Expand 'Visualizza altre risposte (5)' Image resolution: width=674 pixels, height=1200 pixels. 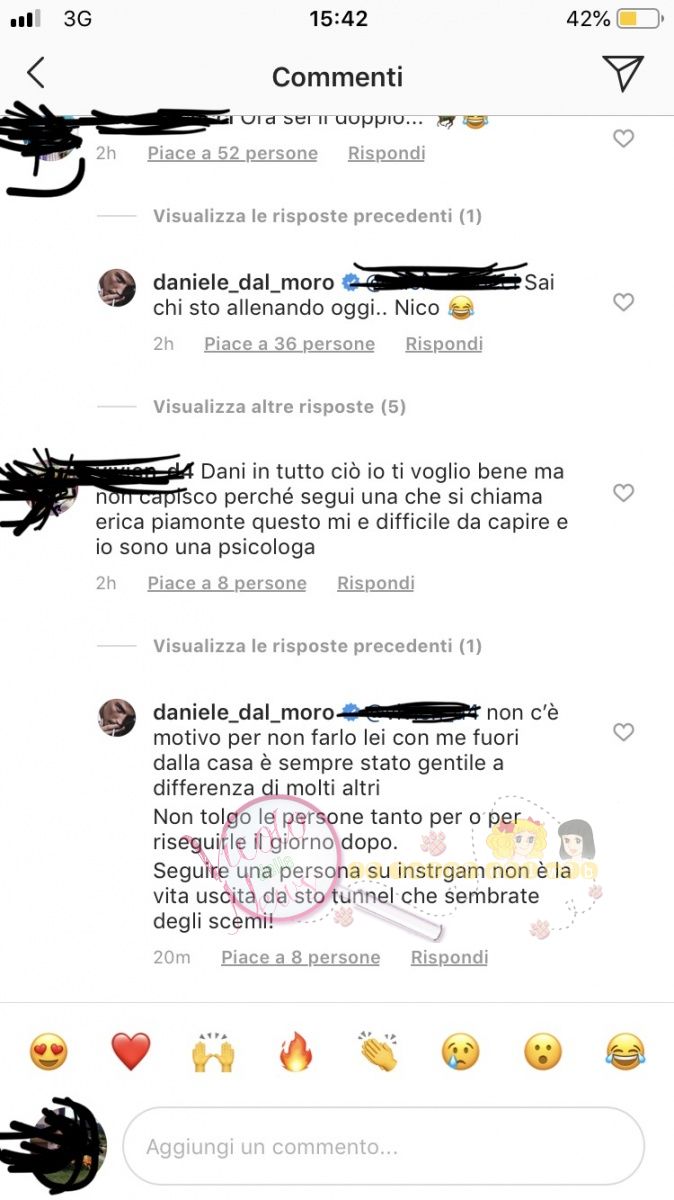point(279,407)
